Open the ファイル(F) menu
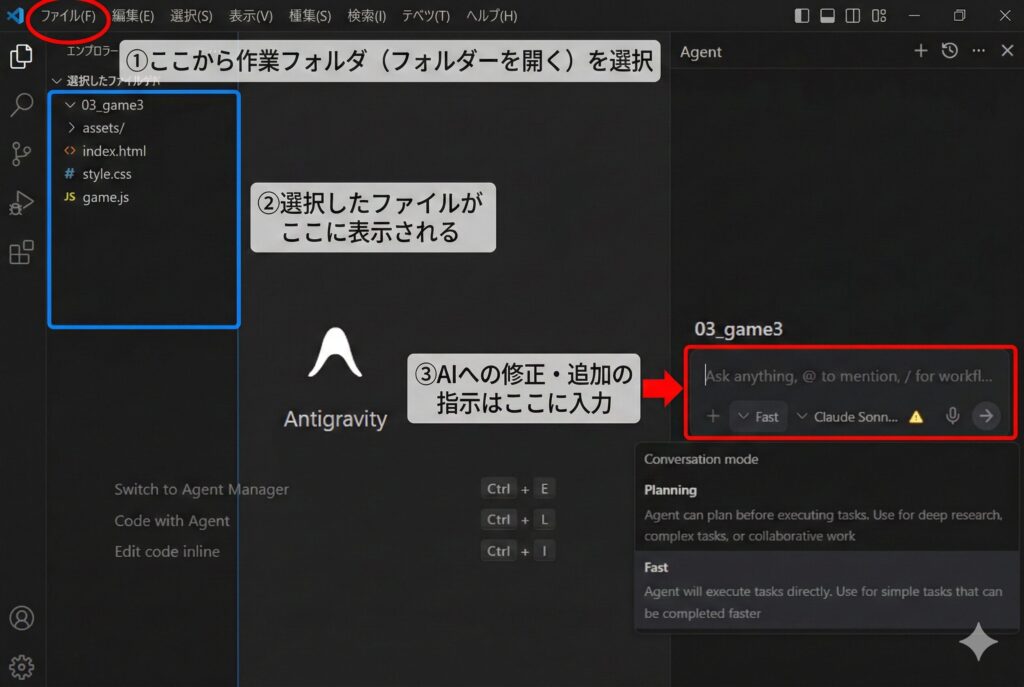Screen dimensions: 1024x687 (68, 16)
